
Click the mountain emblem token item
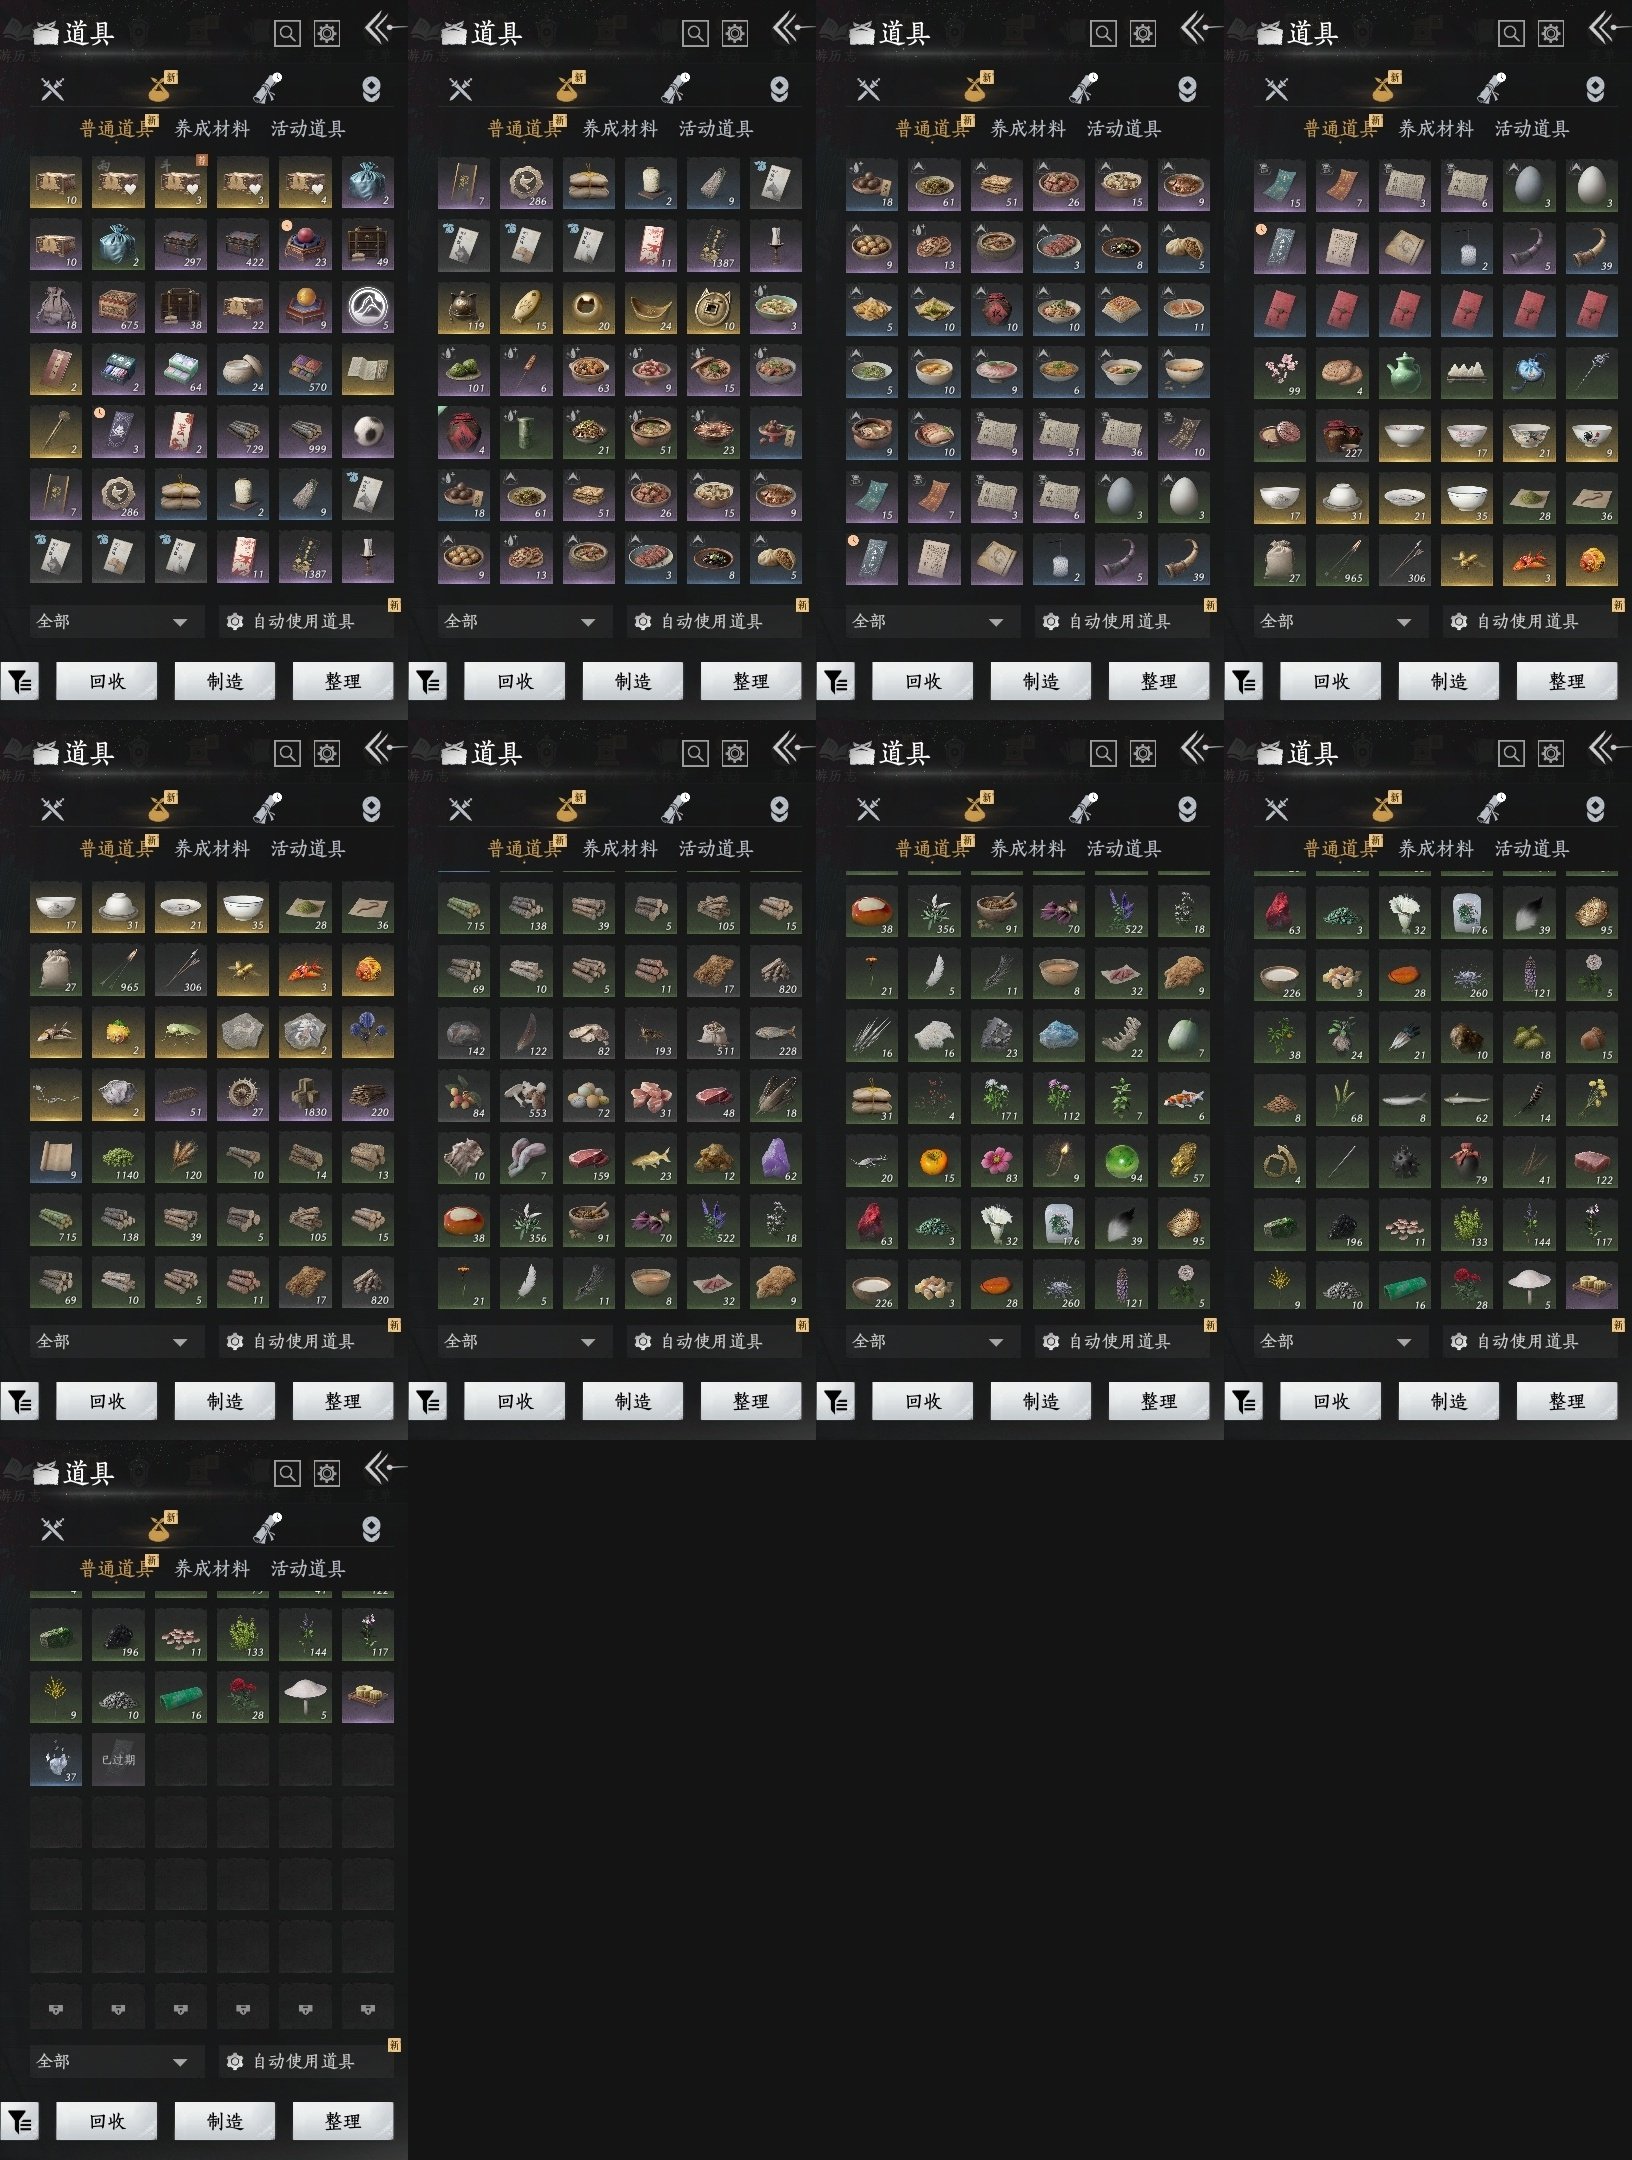pos(367,308)
